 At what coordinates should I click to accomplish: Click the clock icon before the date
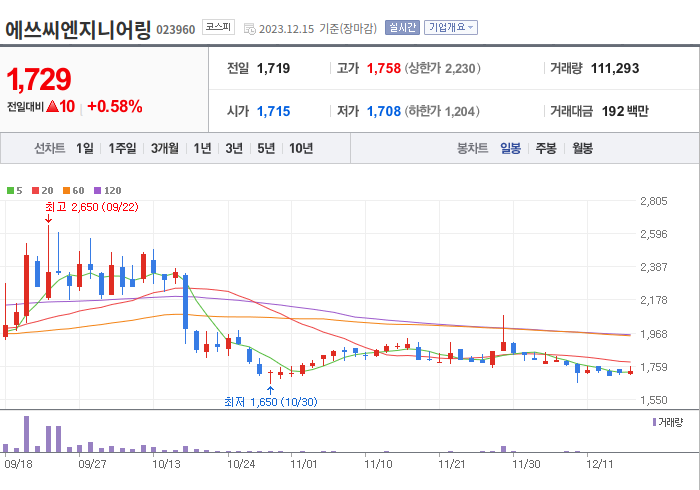click(x=250, y=29)
